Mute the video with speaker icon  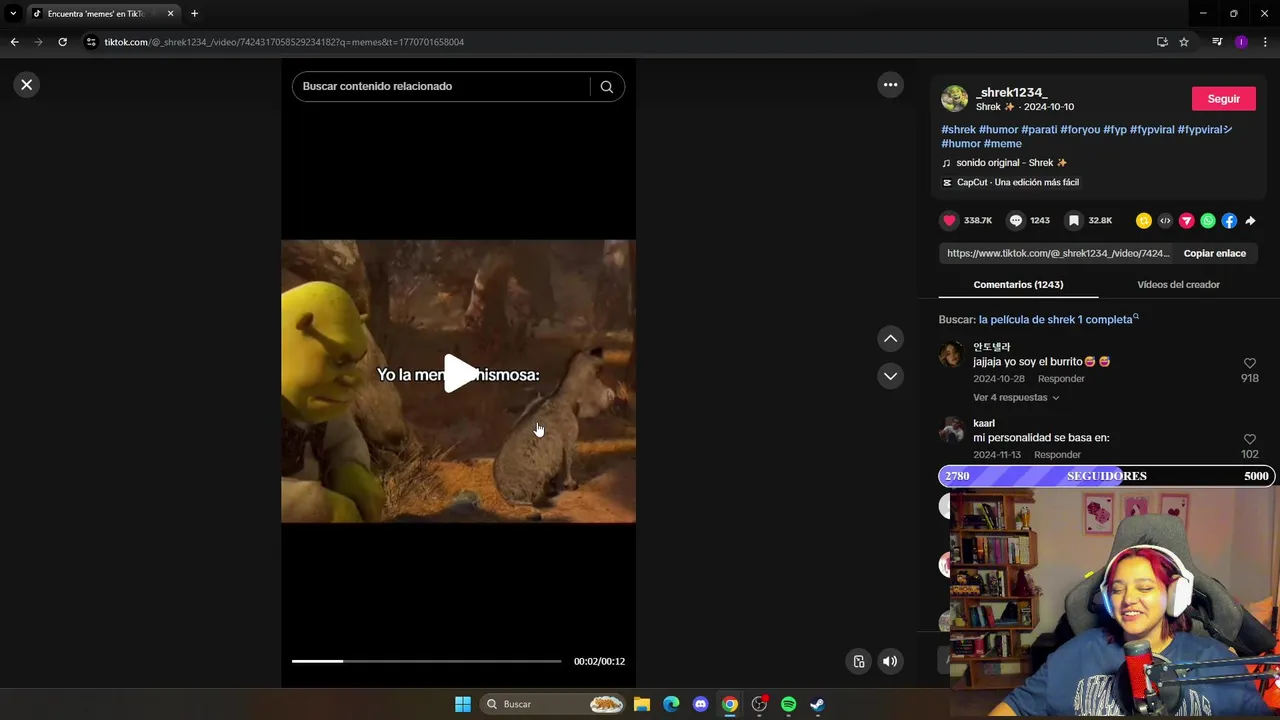click(890, 661)
